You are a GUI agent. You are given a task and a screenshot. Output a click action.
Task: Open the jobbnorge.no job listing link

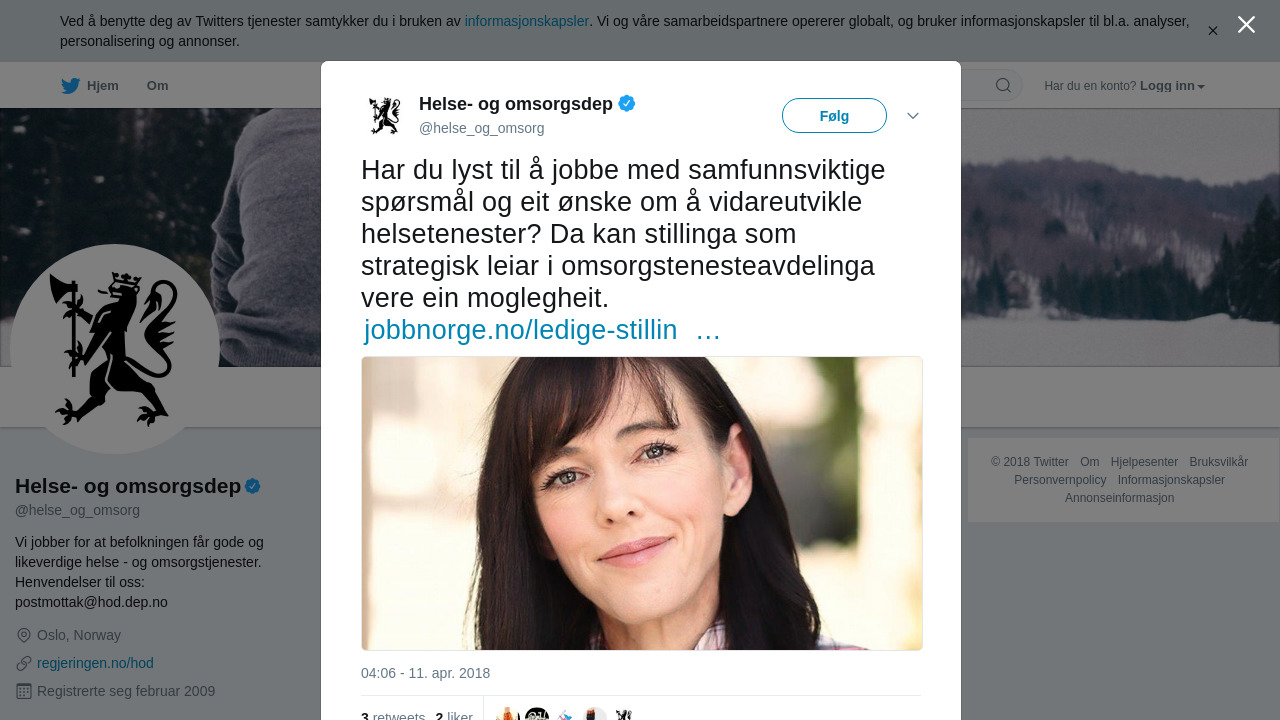point(520,330)
